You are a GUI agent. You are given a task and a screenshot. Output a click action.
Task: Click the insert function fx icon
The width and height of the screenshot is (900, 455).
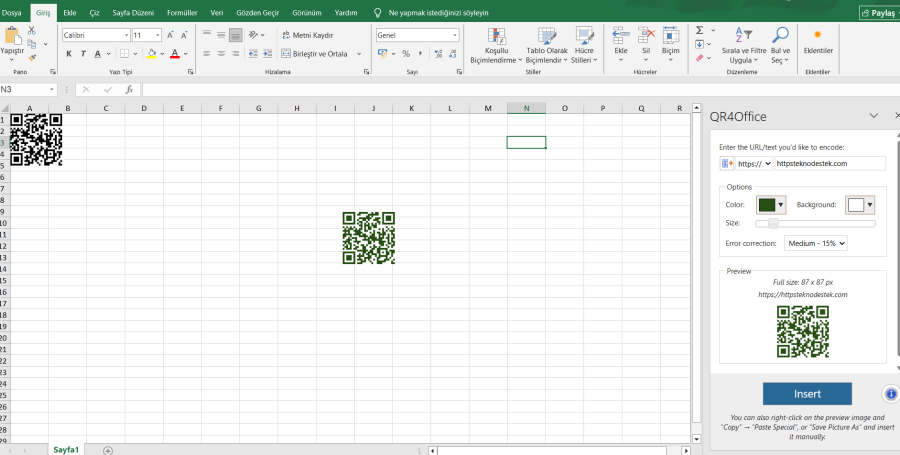pos(130,90)
